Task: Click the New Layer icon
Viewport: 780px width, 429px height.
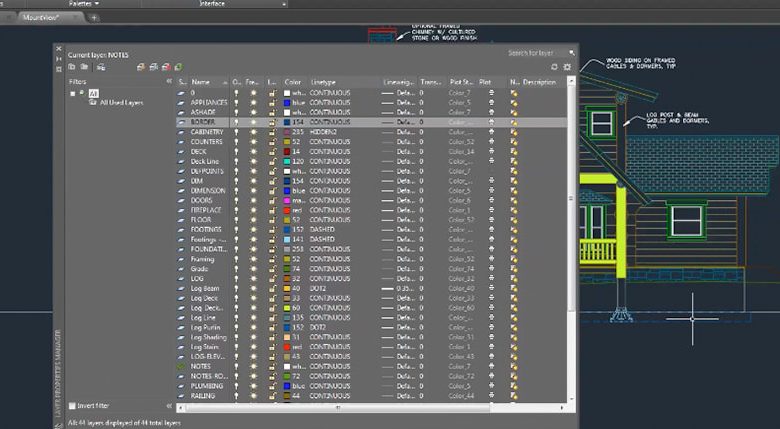Action: [139, 67]
